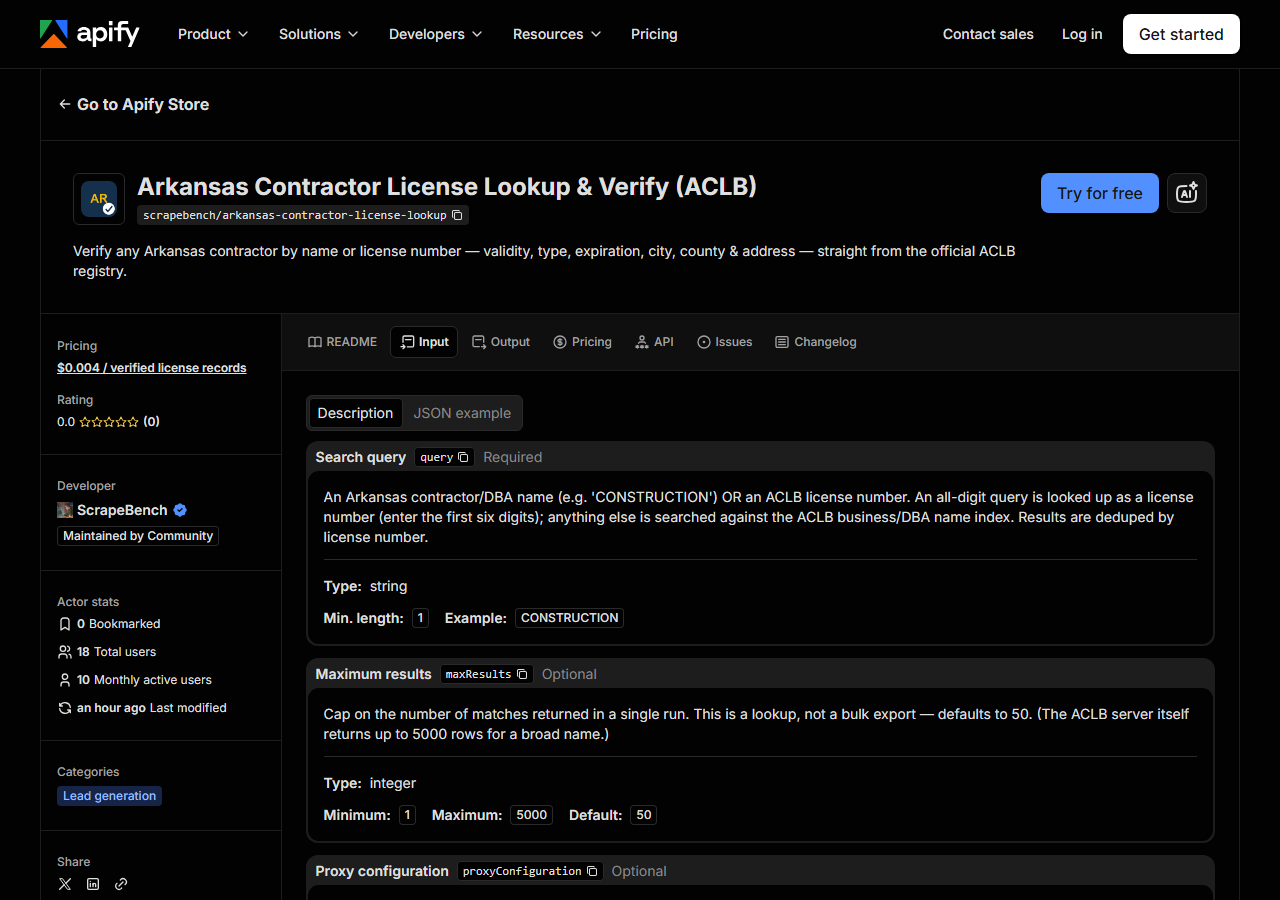
Task: Switch to the API tab
Action: [654, 342]
